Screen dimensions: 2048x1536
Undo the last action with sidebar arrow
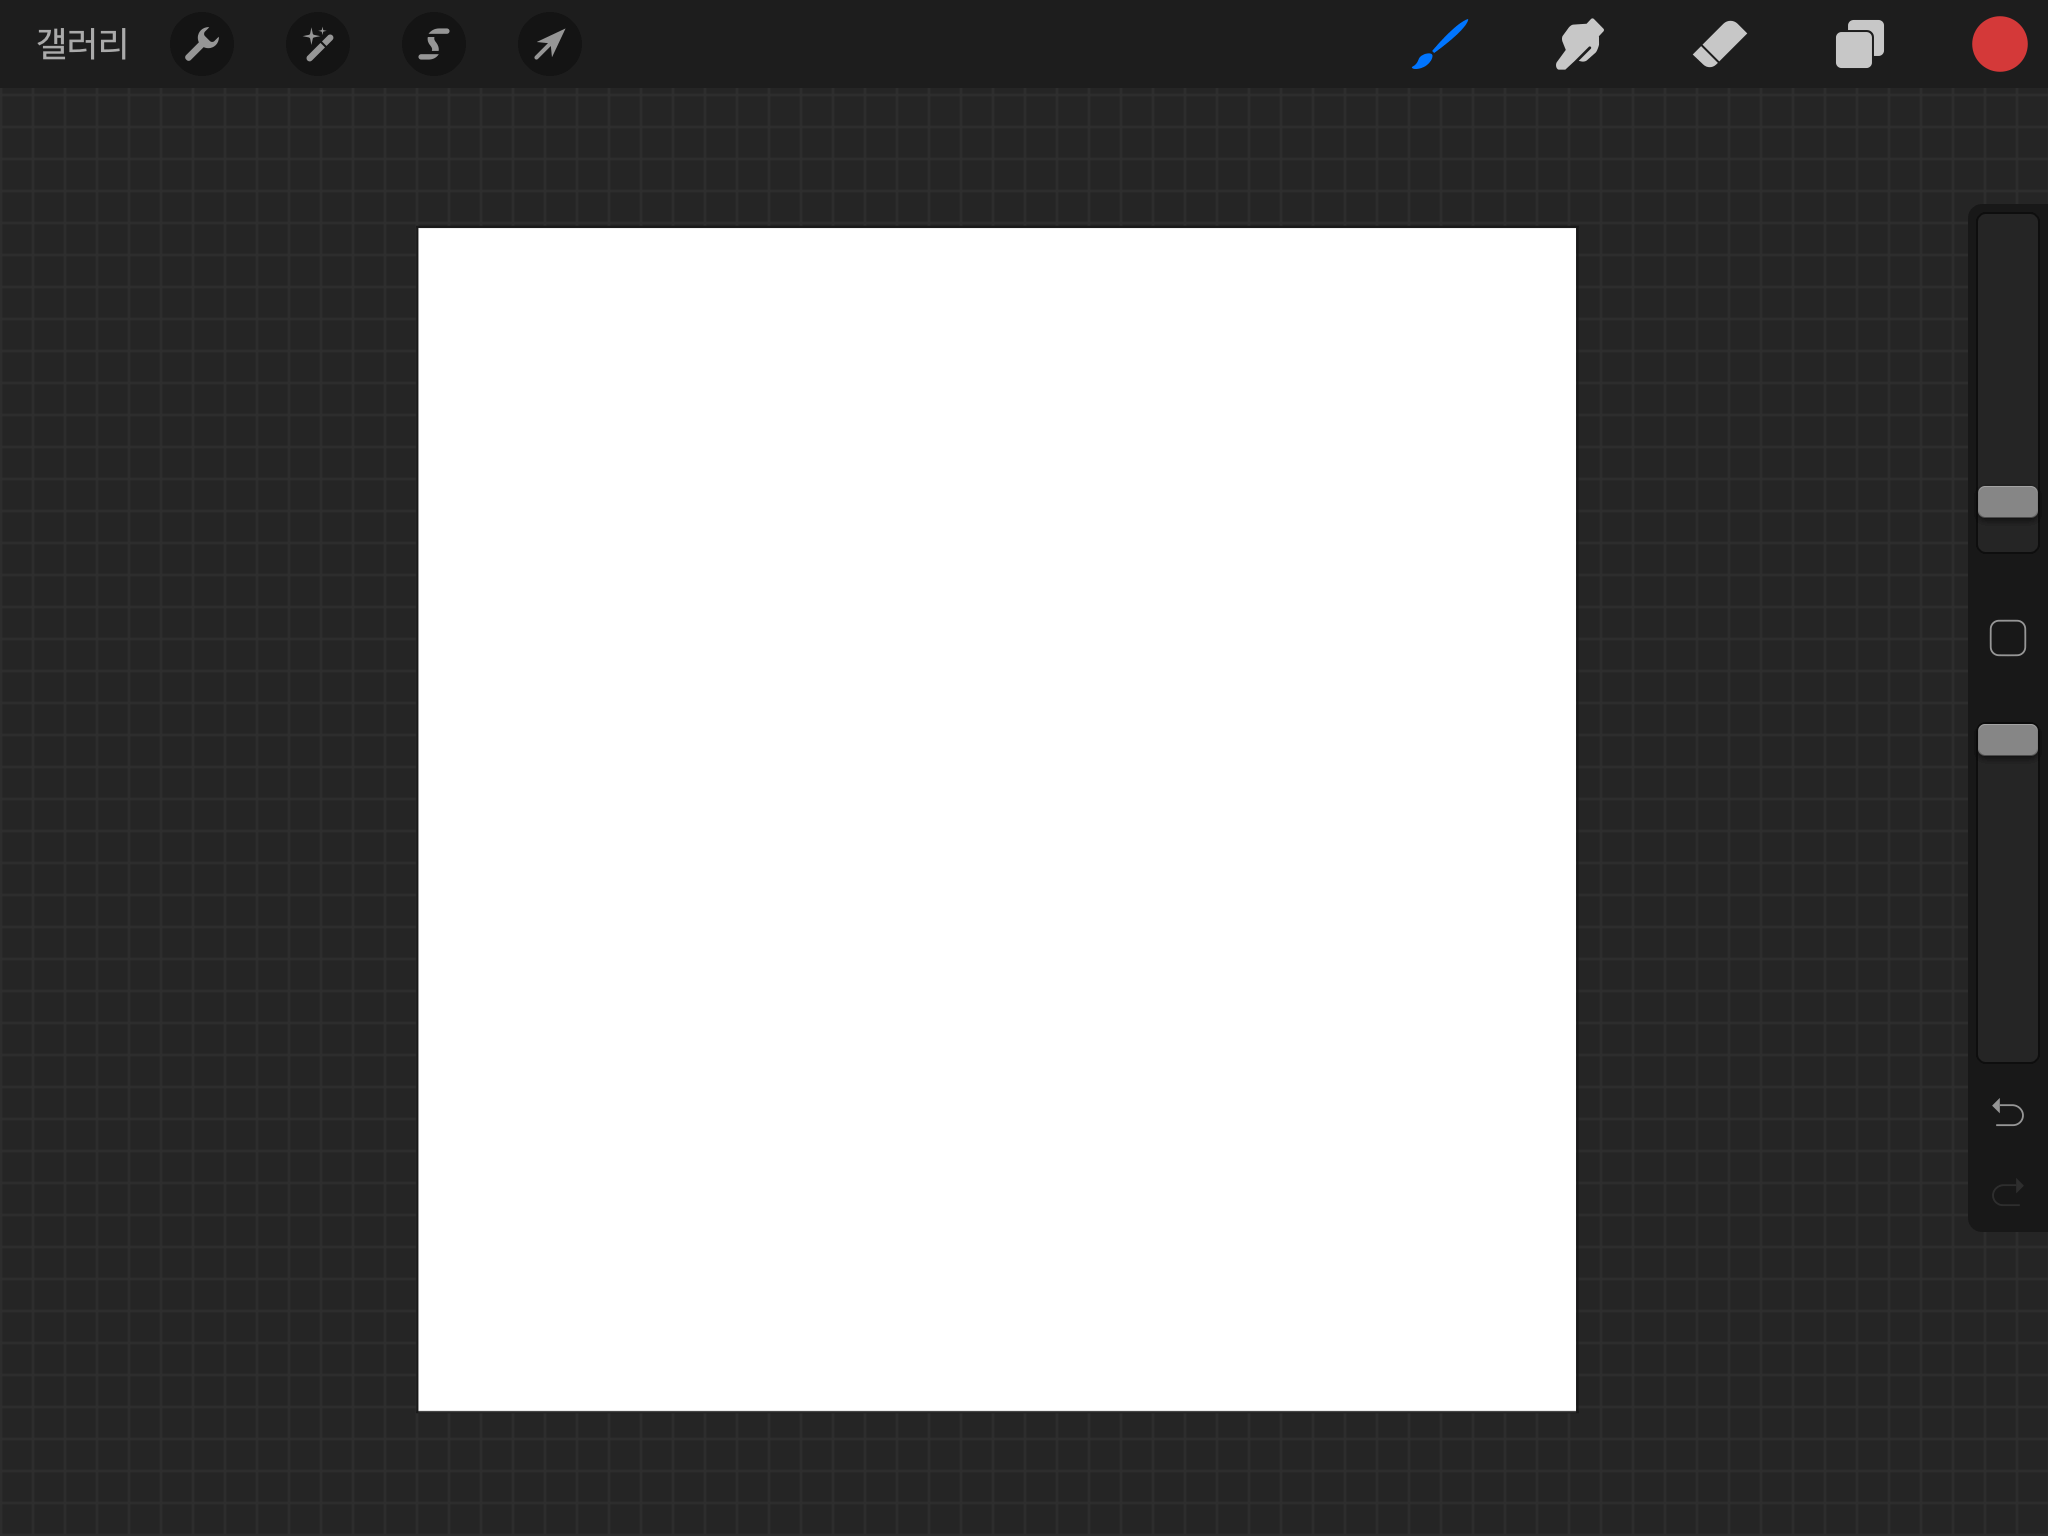click(2007, 1112)
